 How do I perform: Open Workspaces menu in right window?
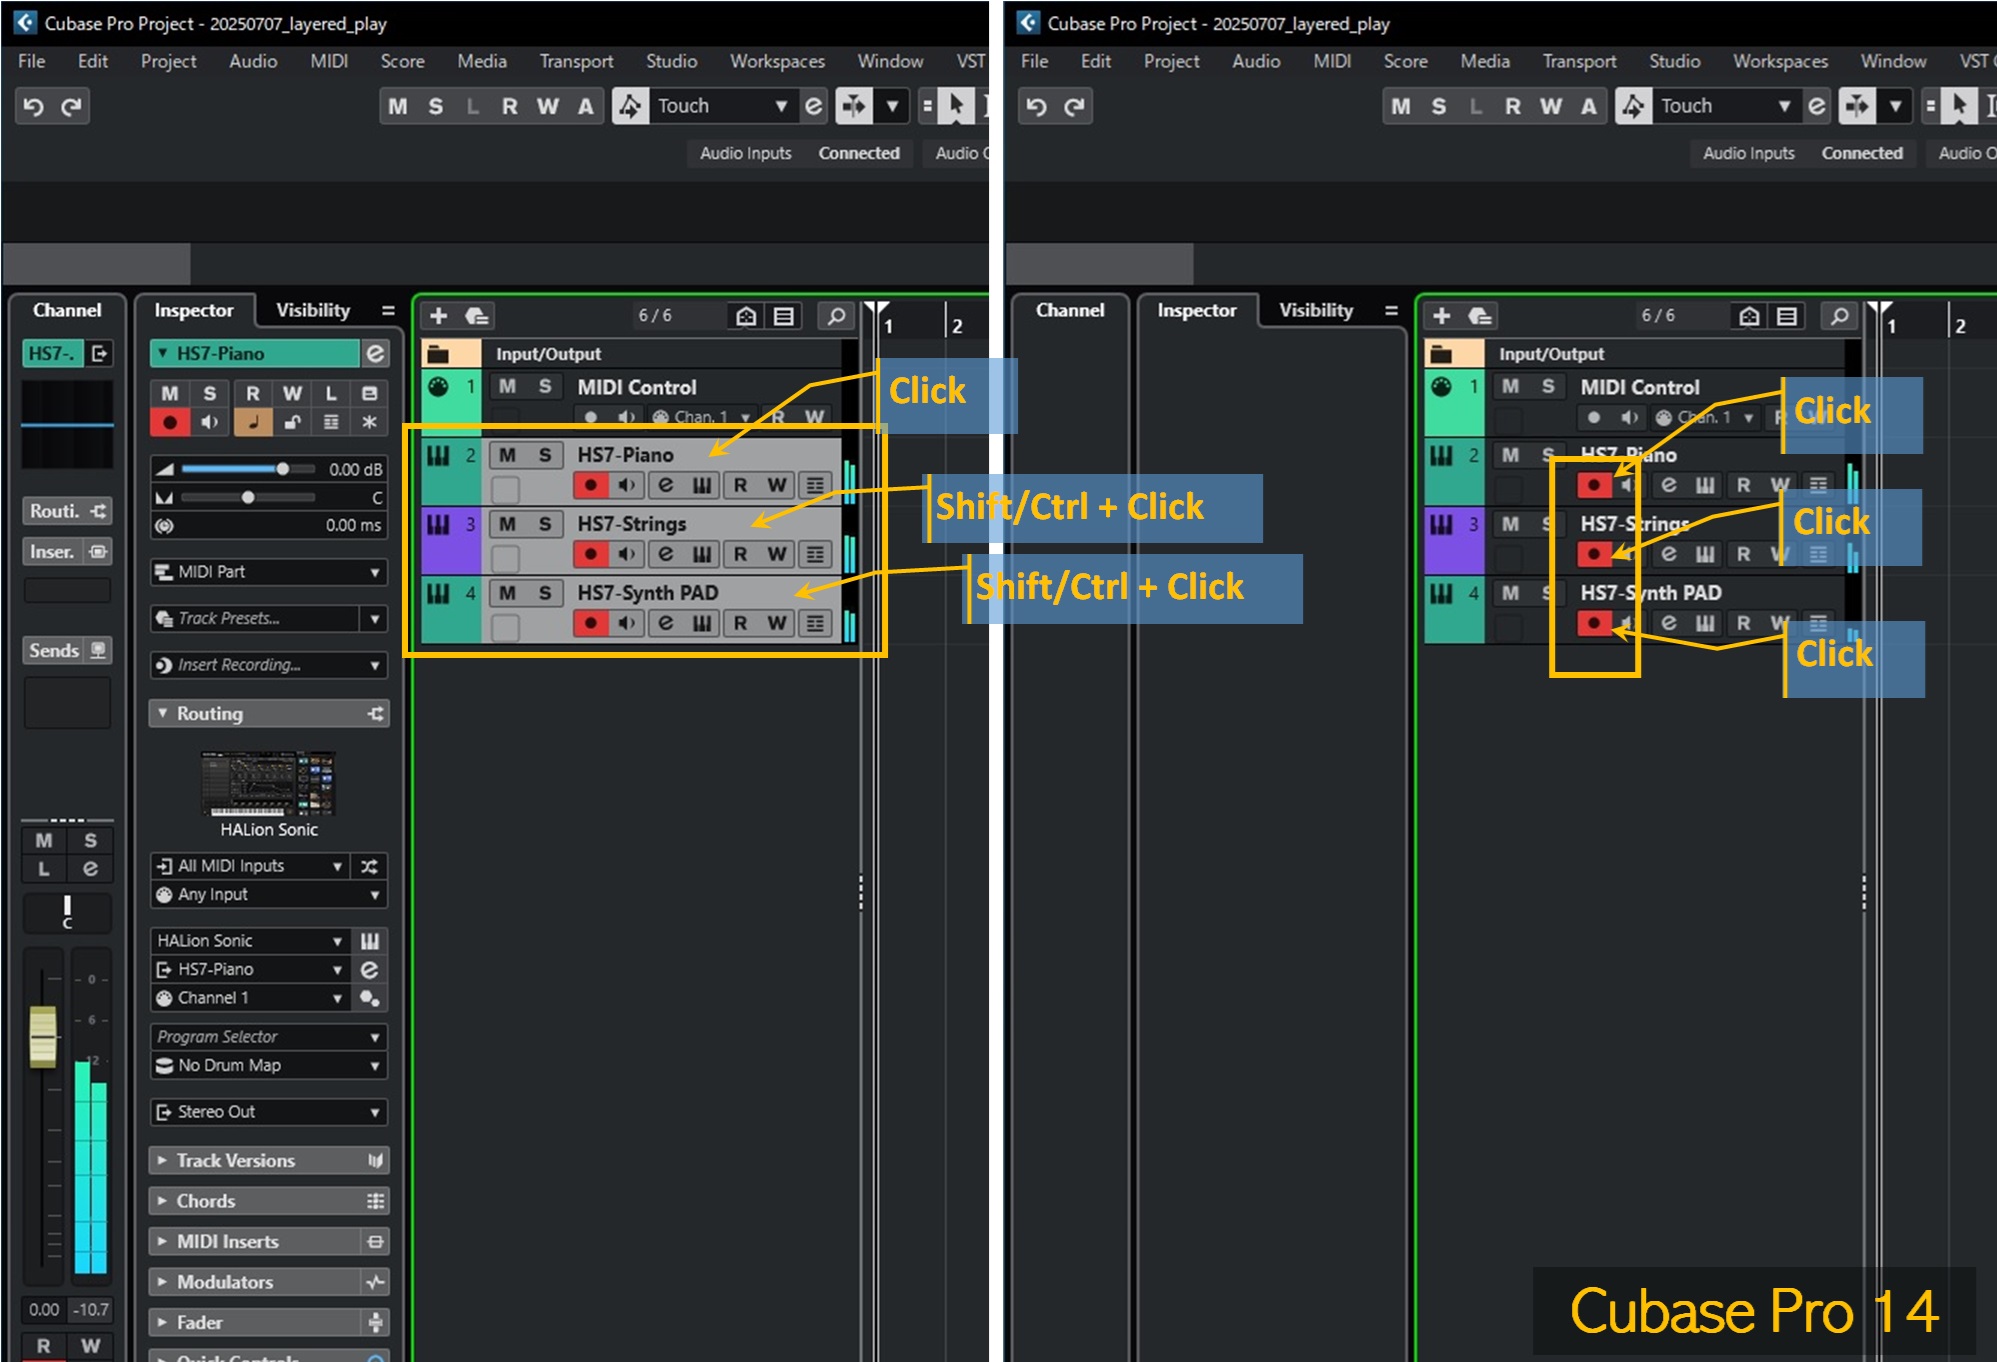click(x=1780, y=61)
